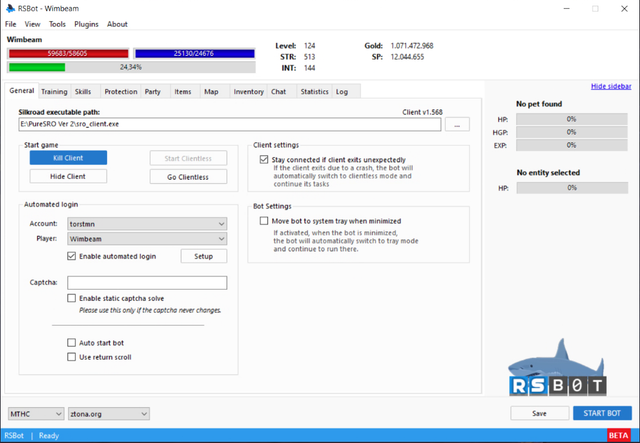
Task: Click the Setup button for automated login
Action: [204, 256]
